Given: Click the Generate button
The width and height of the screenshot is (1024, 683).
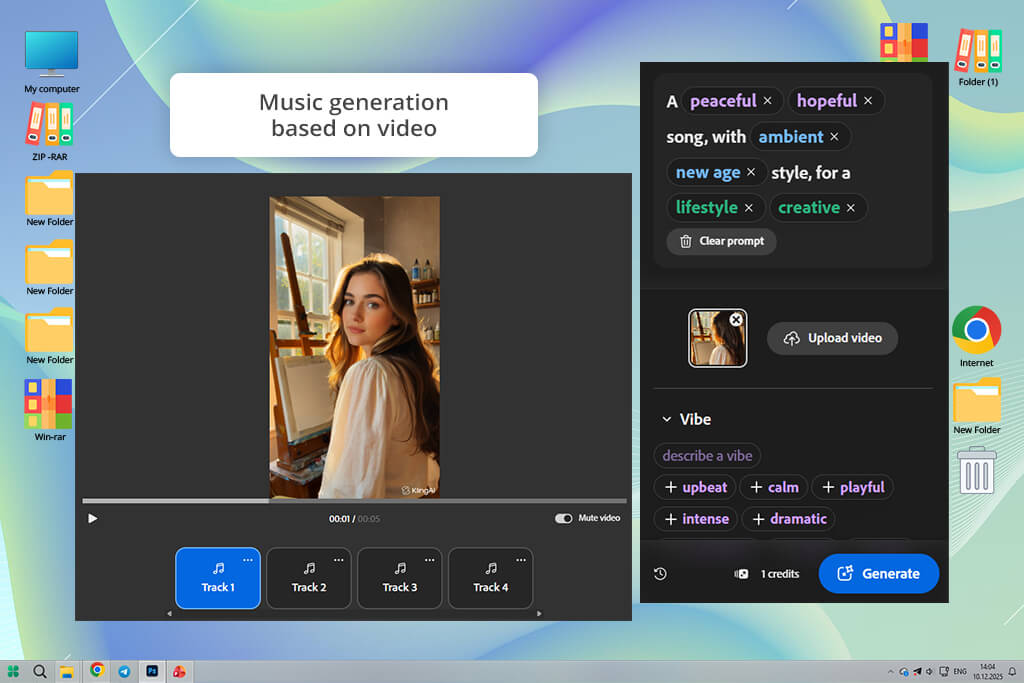Looking at the screenshot, I should click(878, 573).
